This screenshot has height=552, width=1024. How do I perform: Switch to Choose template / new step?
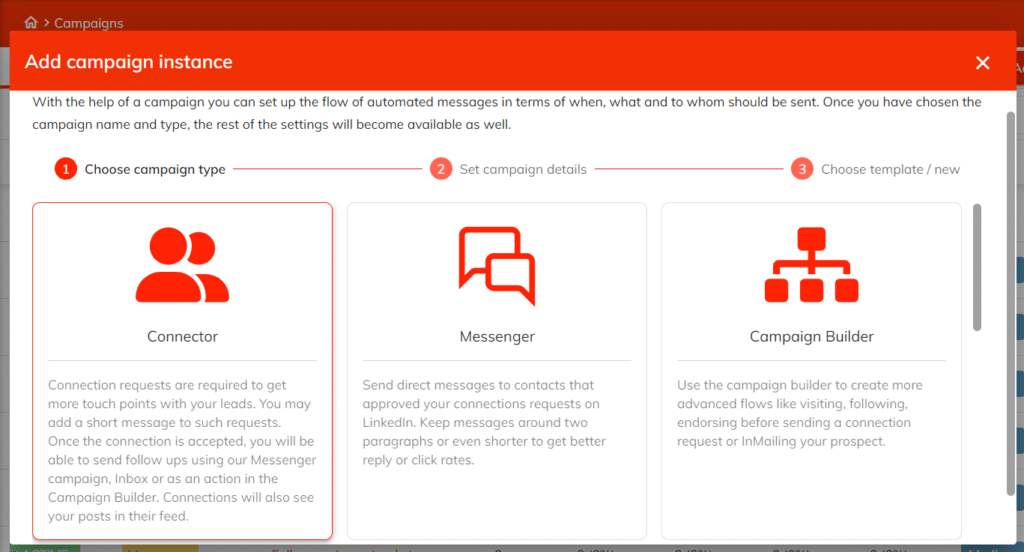click(x=890, y=169)
